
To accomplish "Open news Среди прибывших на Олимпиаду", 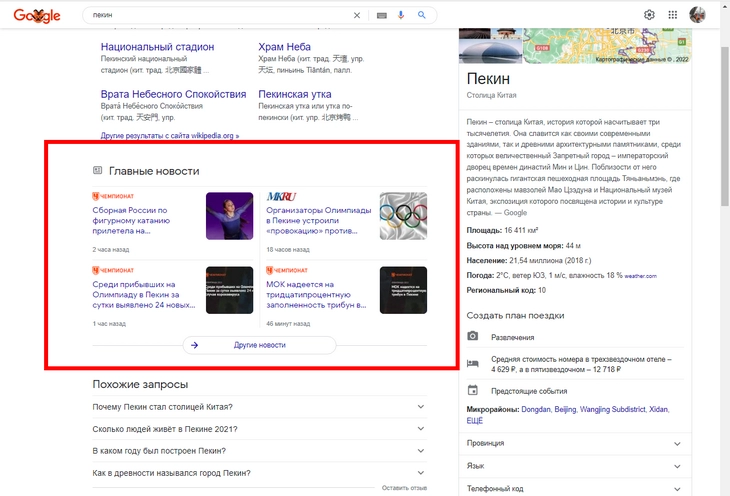I will click(144, 294).
